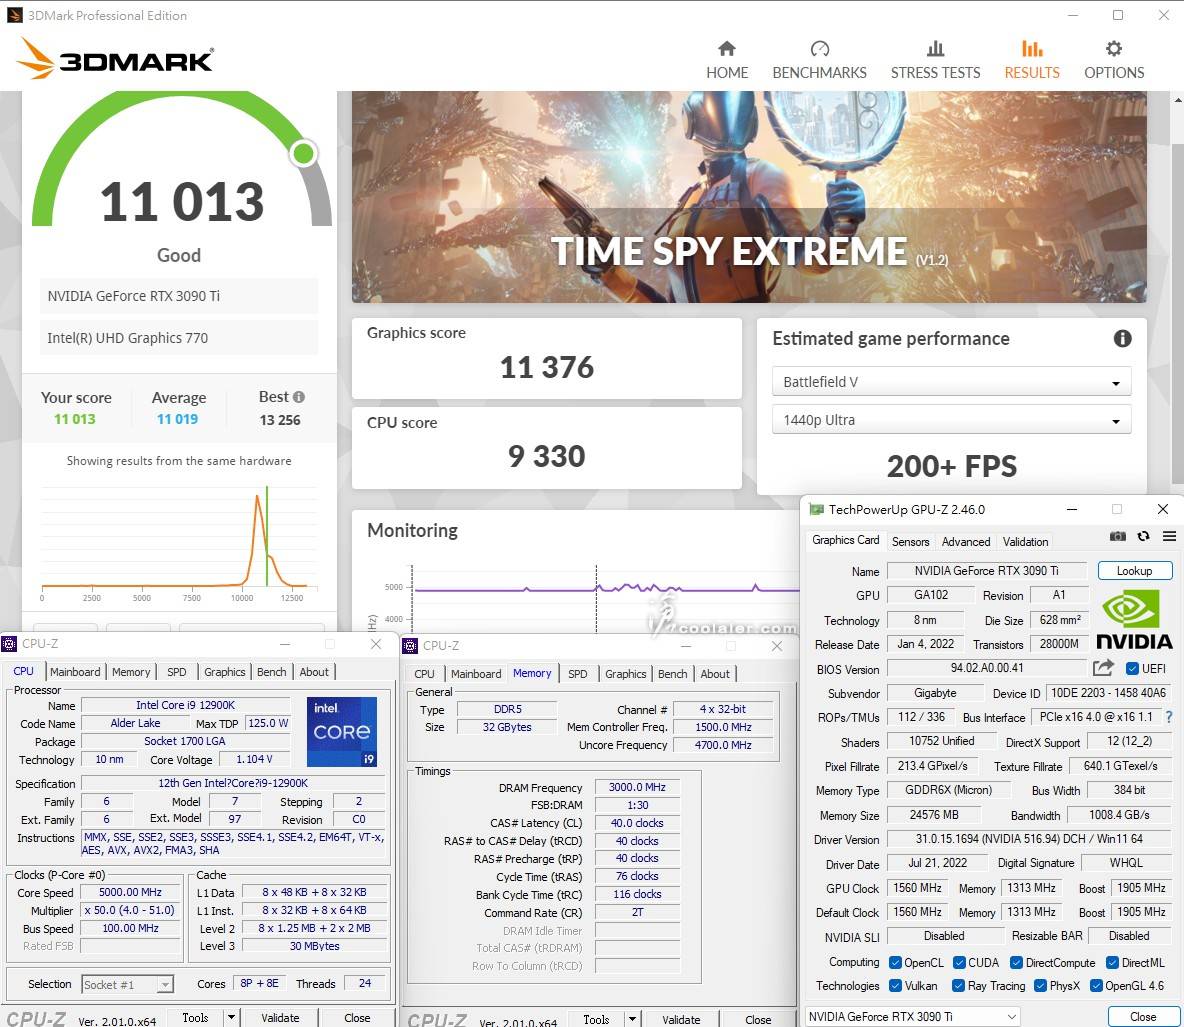Click the GPU-Z Lookup button

(1134, 570)
